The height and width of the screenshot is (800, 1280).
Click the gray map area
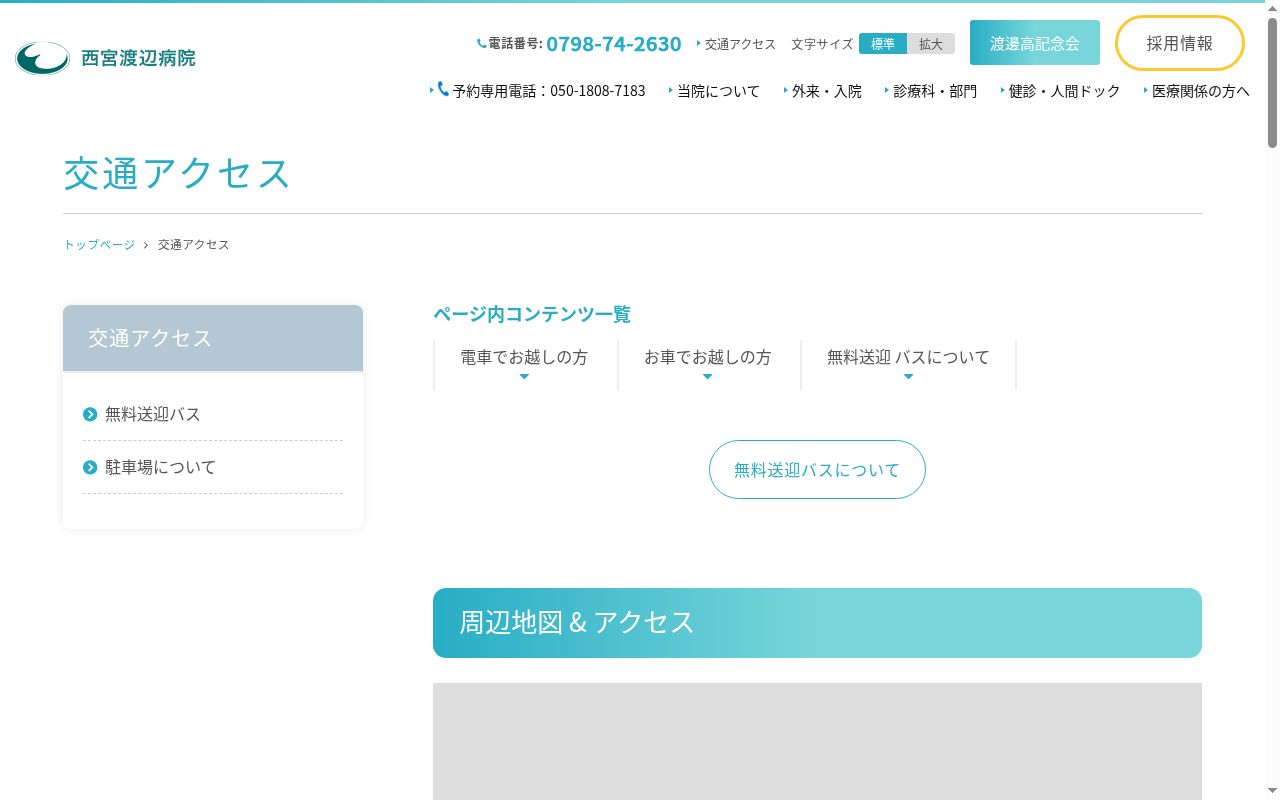point(817,741)
